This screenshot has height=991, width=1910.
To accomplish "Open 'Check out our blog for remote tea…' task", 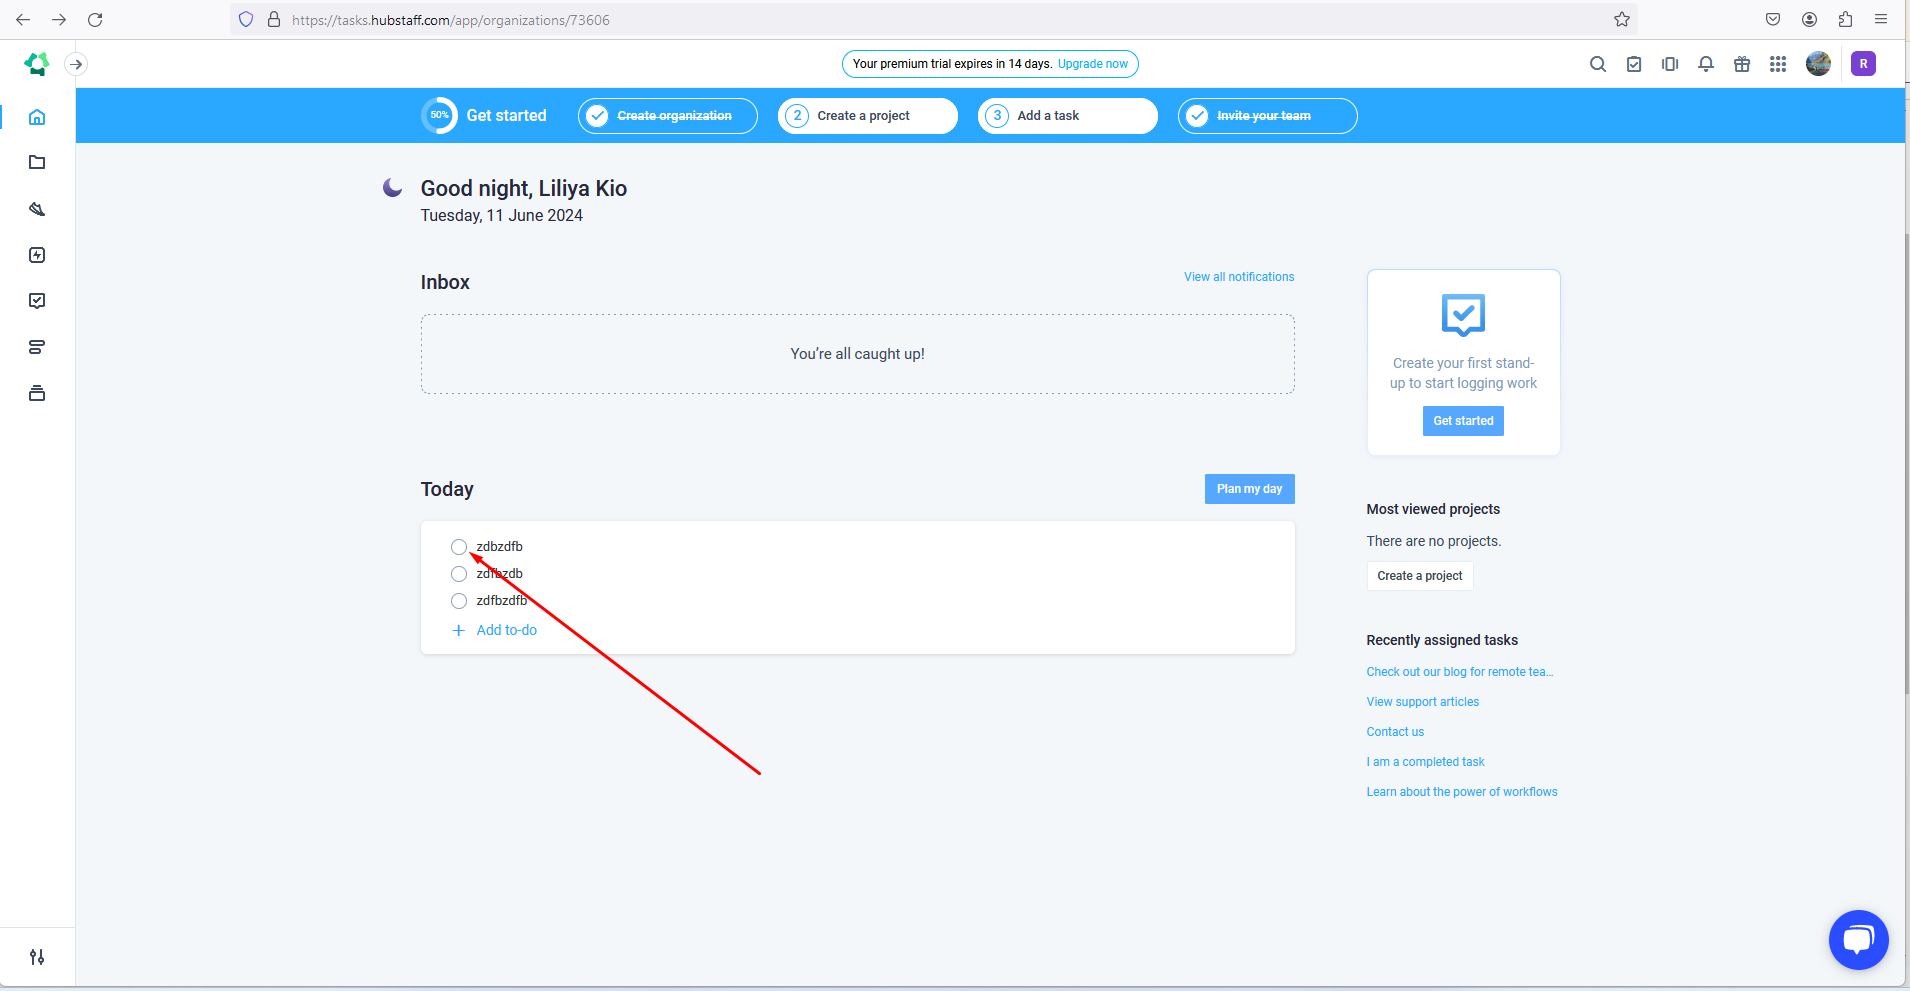I will [1460, 672].
